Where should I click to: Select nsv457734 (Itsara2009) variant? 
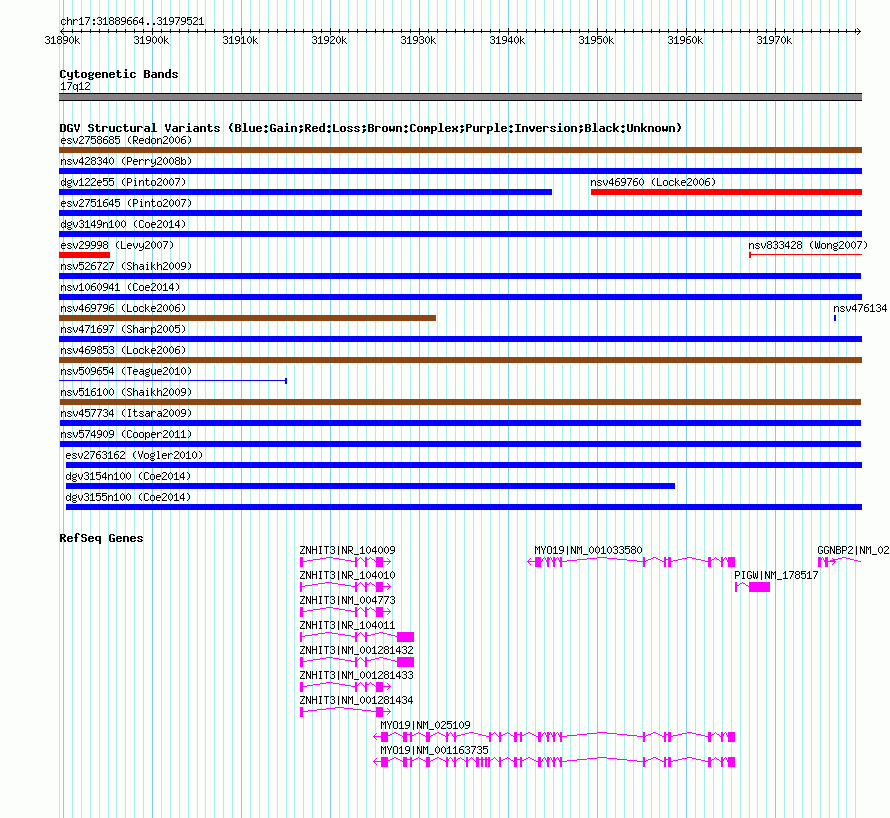[x=460, y=423]
